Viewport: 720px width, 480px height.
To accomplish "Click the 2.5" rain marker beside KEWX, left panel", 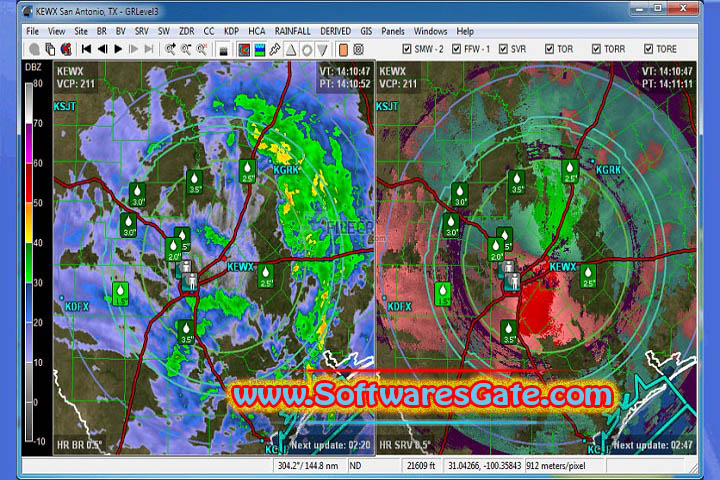I will pos(265,277).
